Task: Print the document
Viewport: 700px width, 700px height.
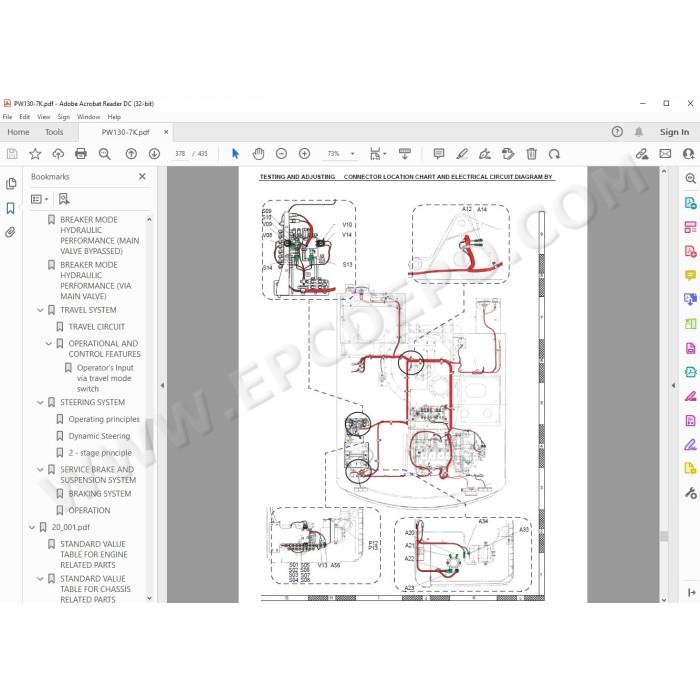Action: pos(81,154)
